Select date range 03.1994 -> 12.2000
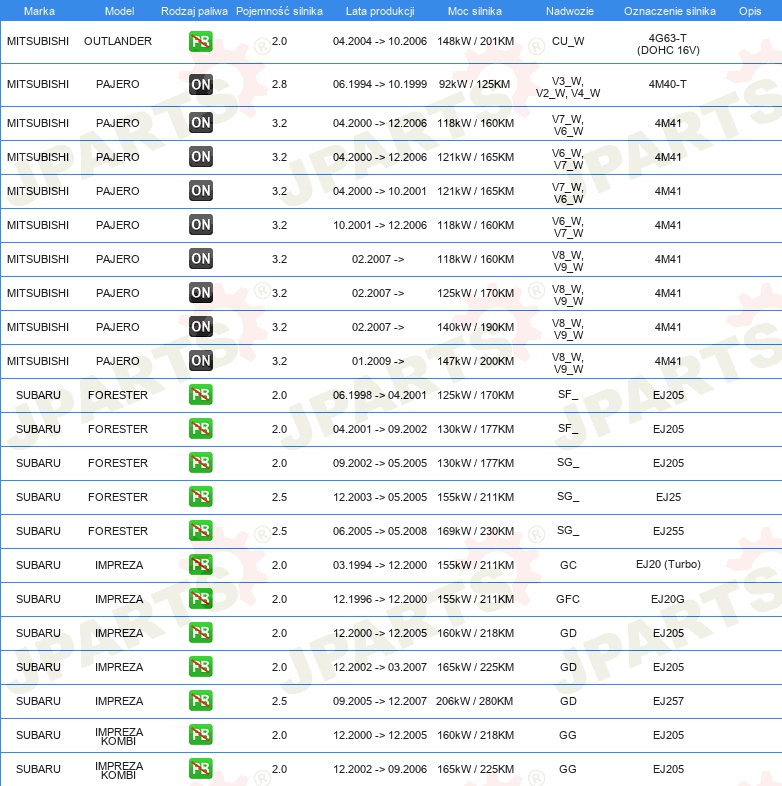The height and width of the screenshot is (786, 782). point(380,565)
